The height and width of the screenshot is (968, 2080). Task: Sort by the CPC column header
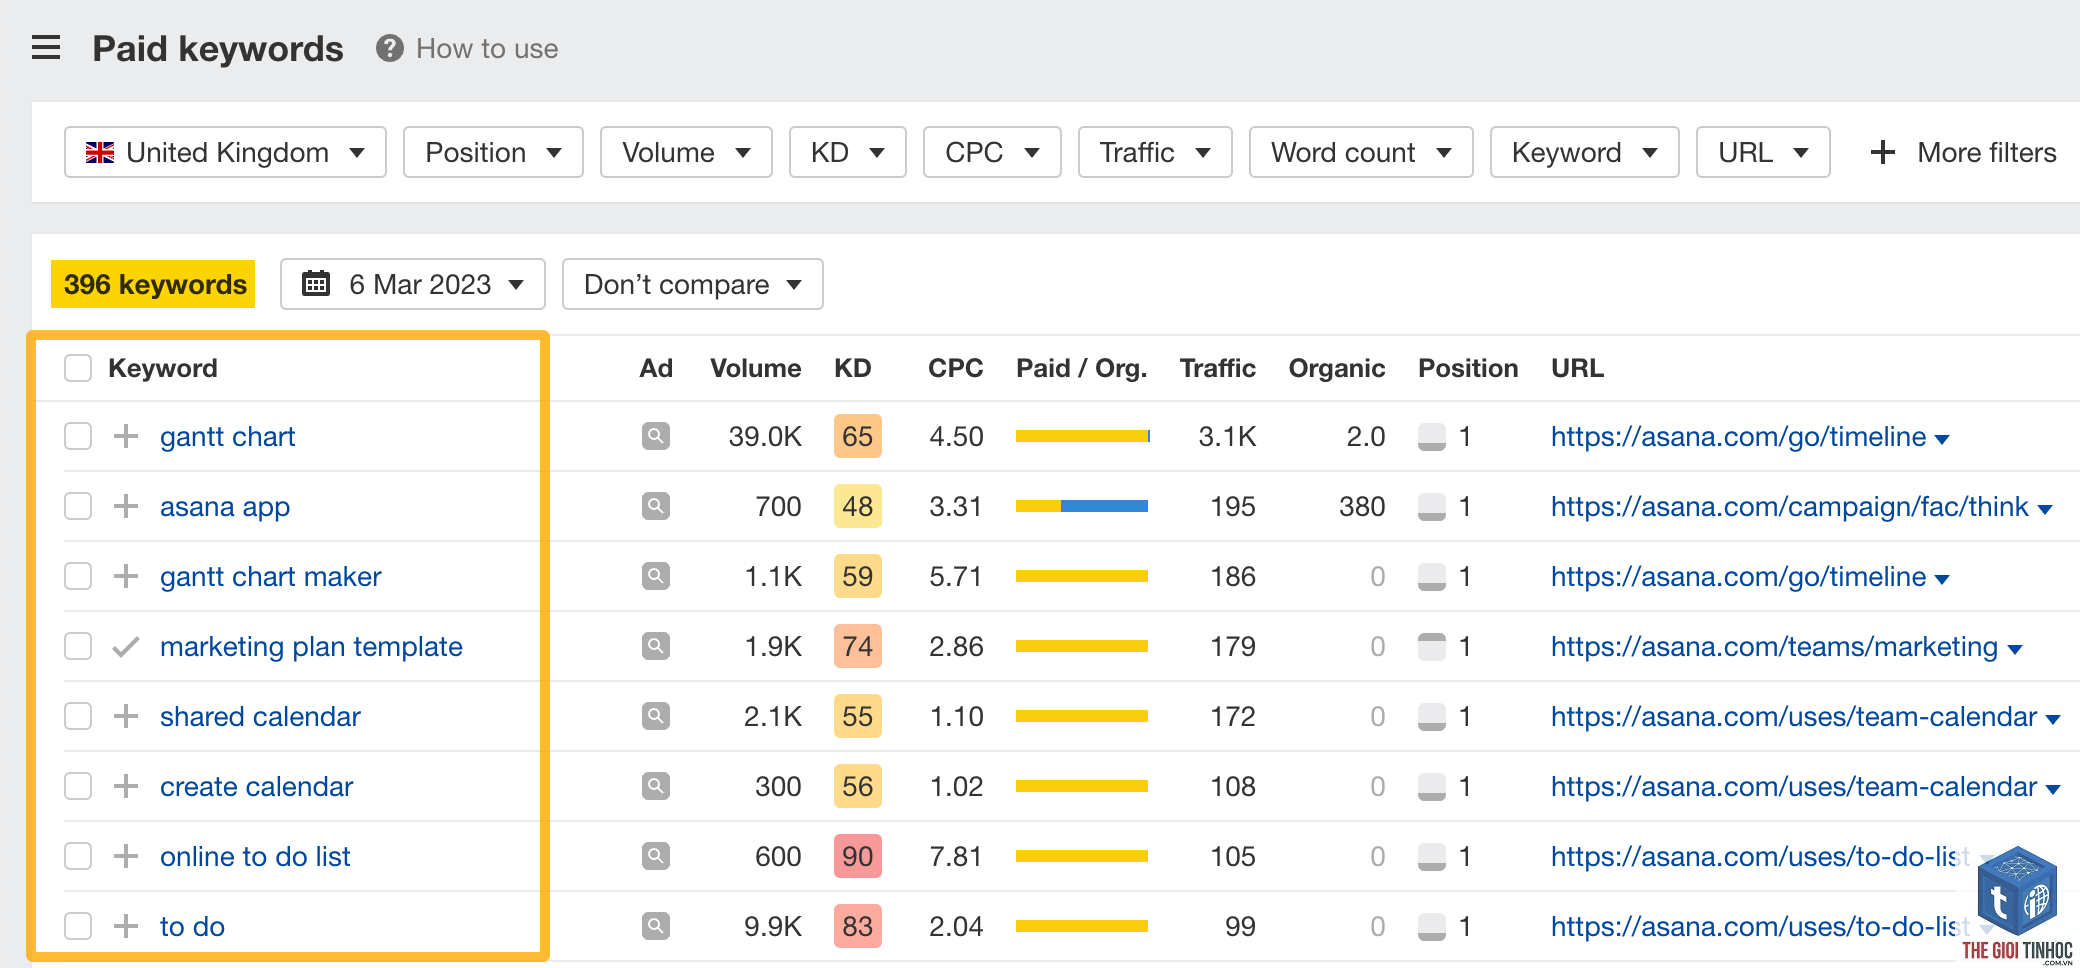pos(955,368)
